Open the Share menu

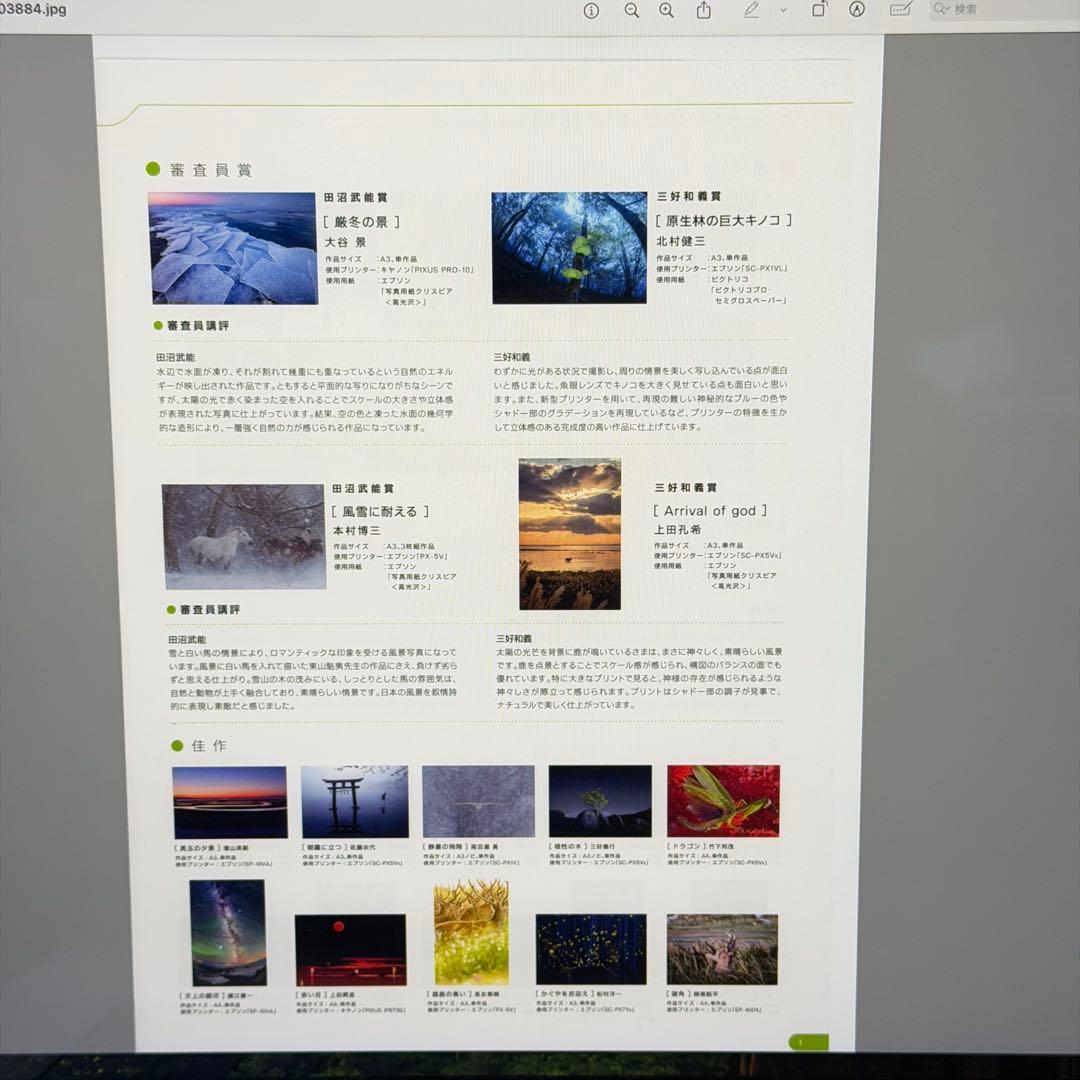(704, 10)
